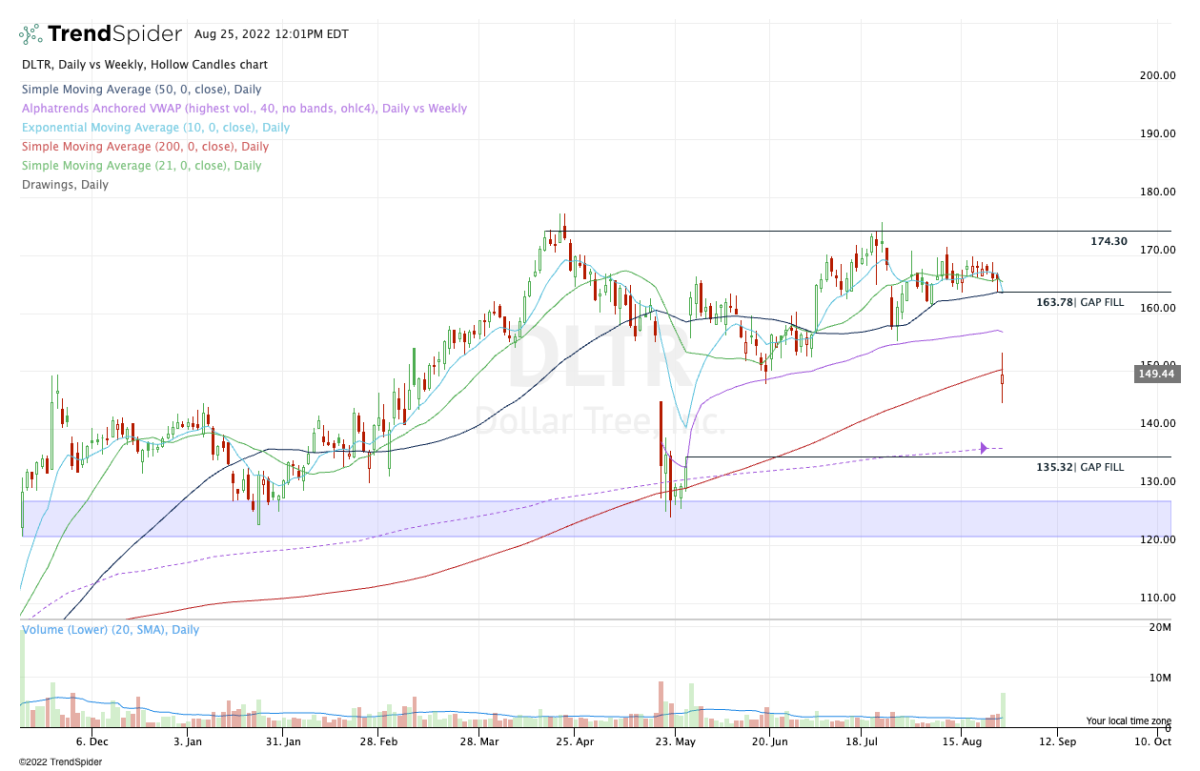The width and height of the screenshot is (1200, 771).
Task: Click the 'Volume (Lower) (20, SMA), Daily' label
Action: coord(110,630)
